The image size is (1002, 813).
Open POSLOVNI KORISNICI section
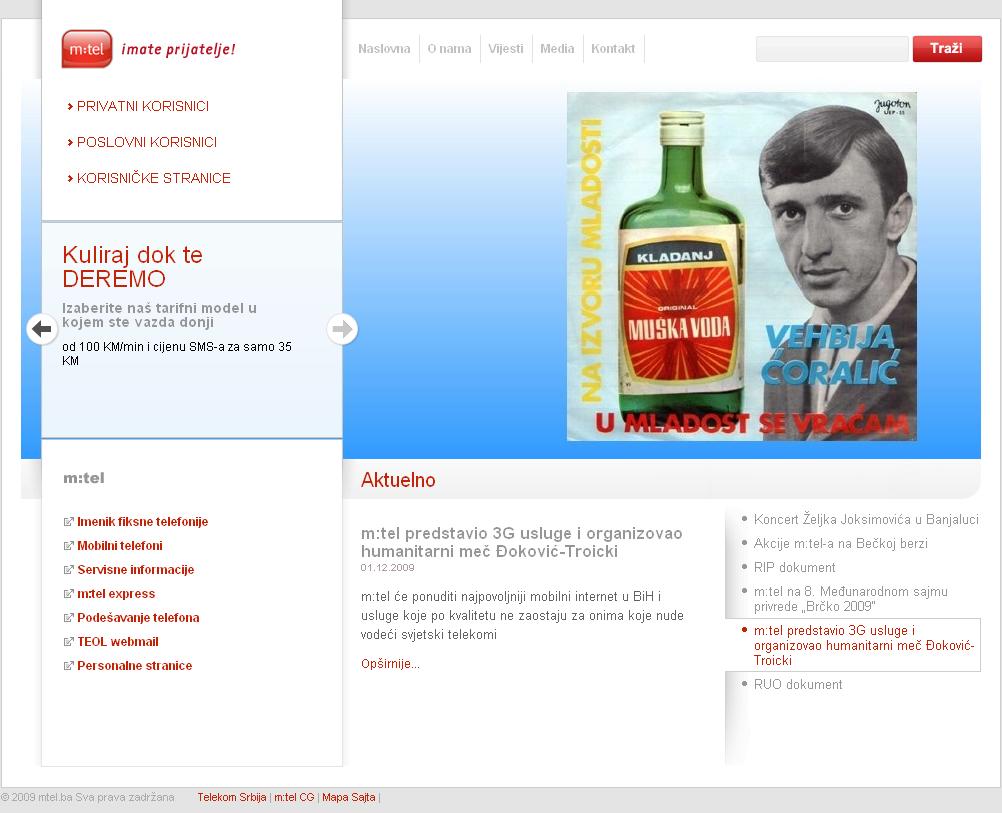[x=147, y=142]
